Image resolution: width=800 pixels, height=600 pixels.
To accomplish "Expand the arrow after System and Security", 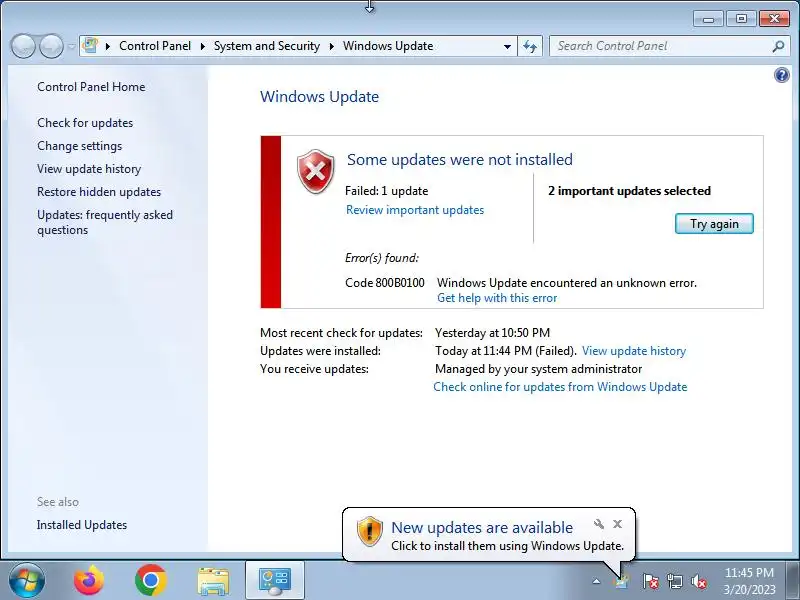I will point(332,46).
